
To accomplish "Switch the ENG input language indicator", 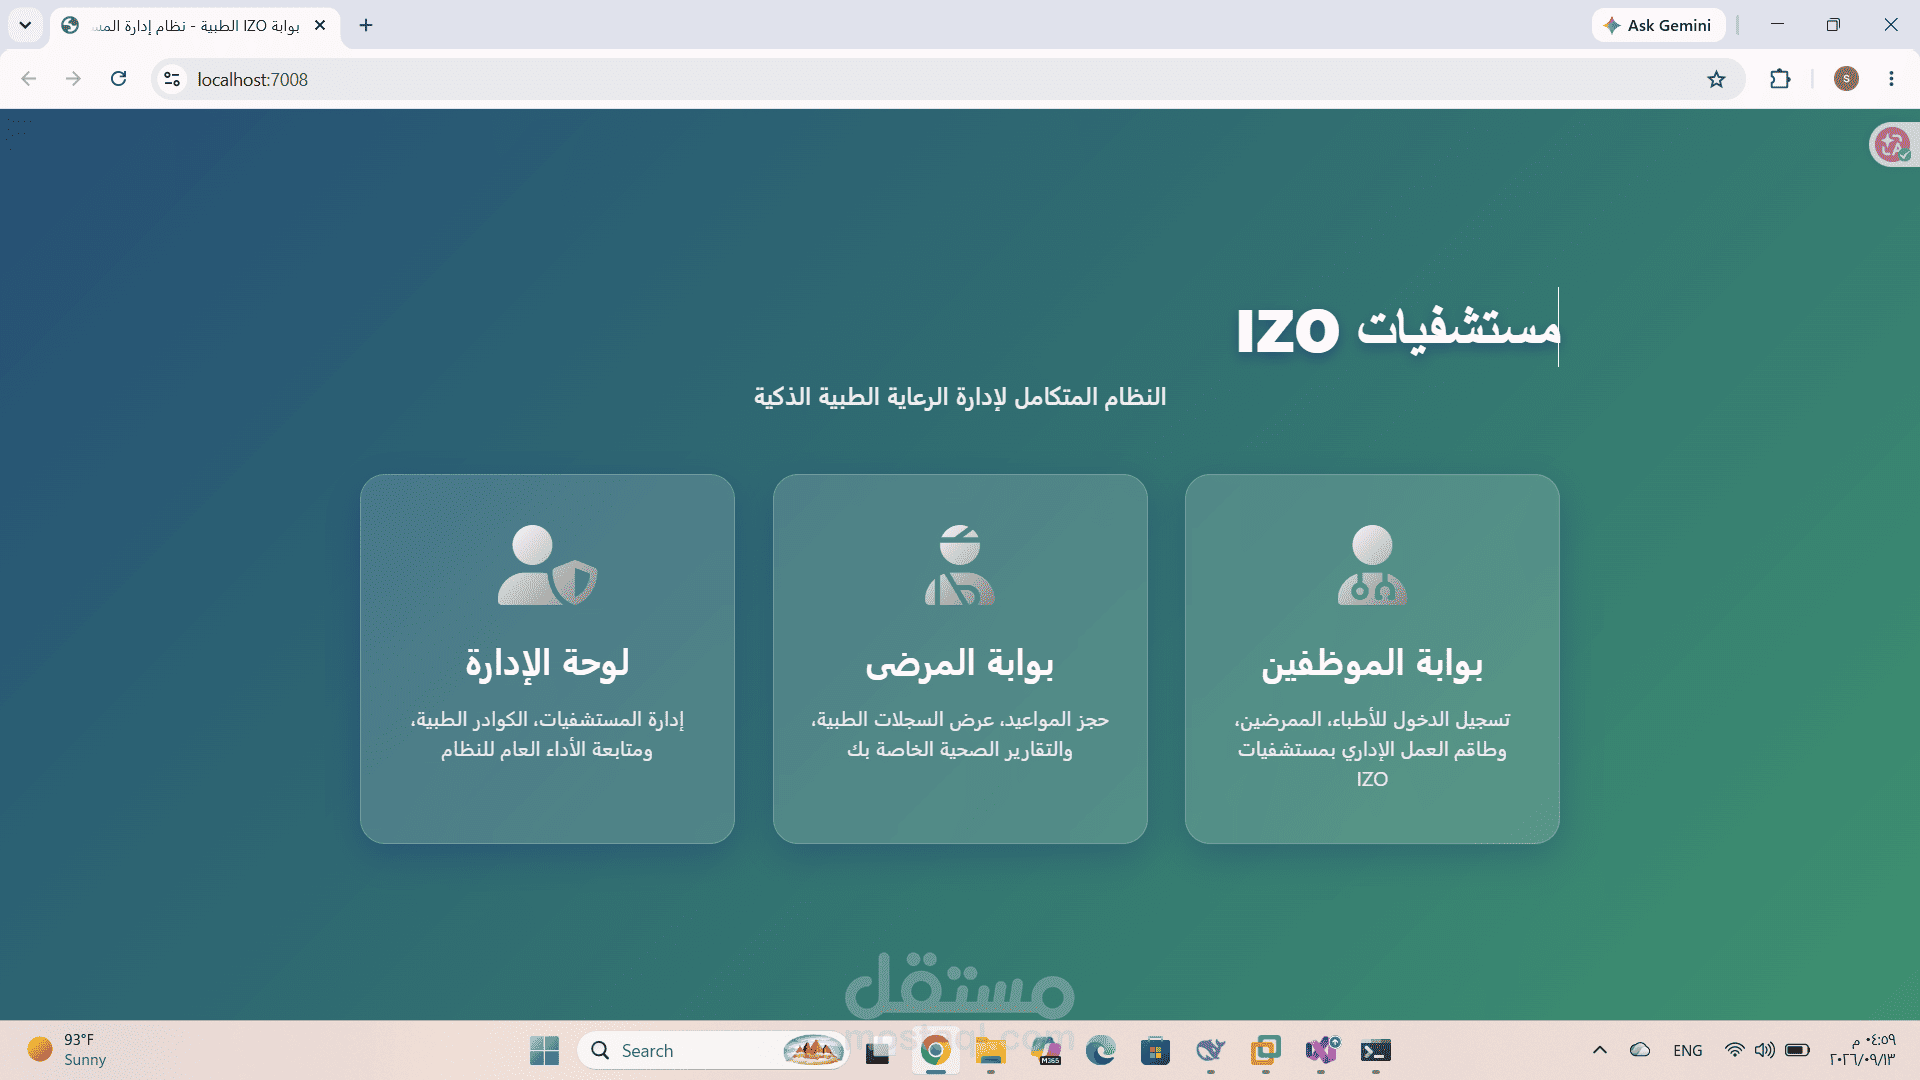I will (x=1688, y=1050).
